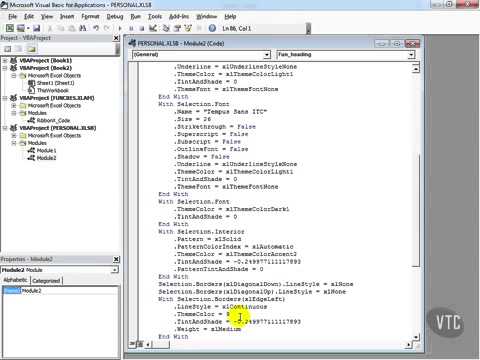
Task: Click the Properties Window toolbar icon
Action: click(177, 28)
